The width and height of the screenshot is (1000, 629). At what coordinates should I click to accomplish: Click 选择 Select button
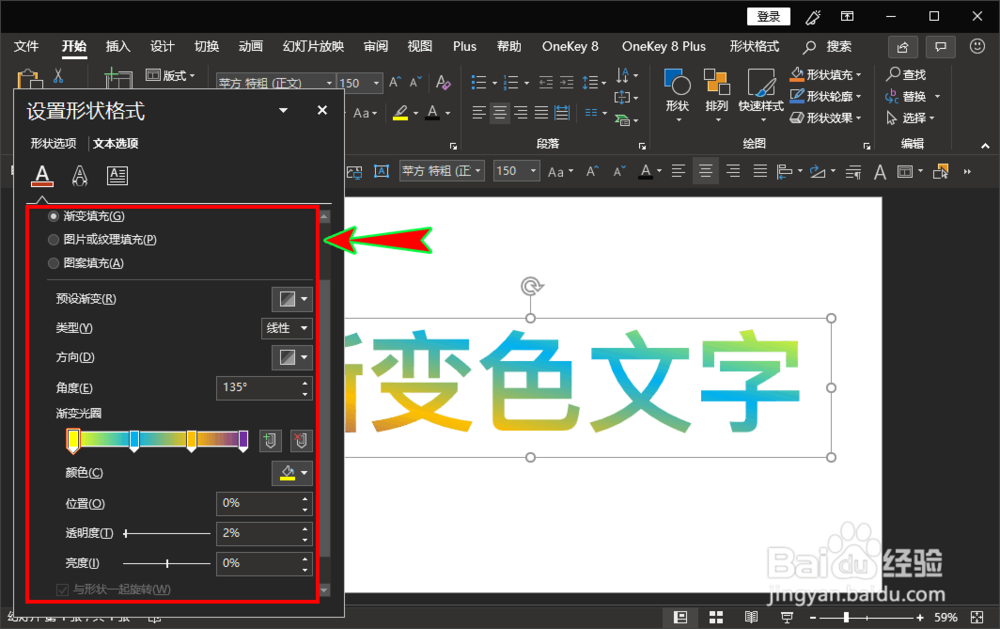coord(911,118)
